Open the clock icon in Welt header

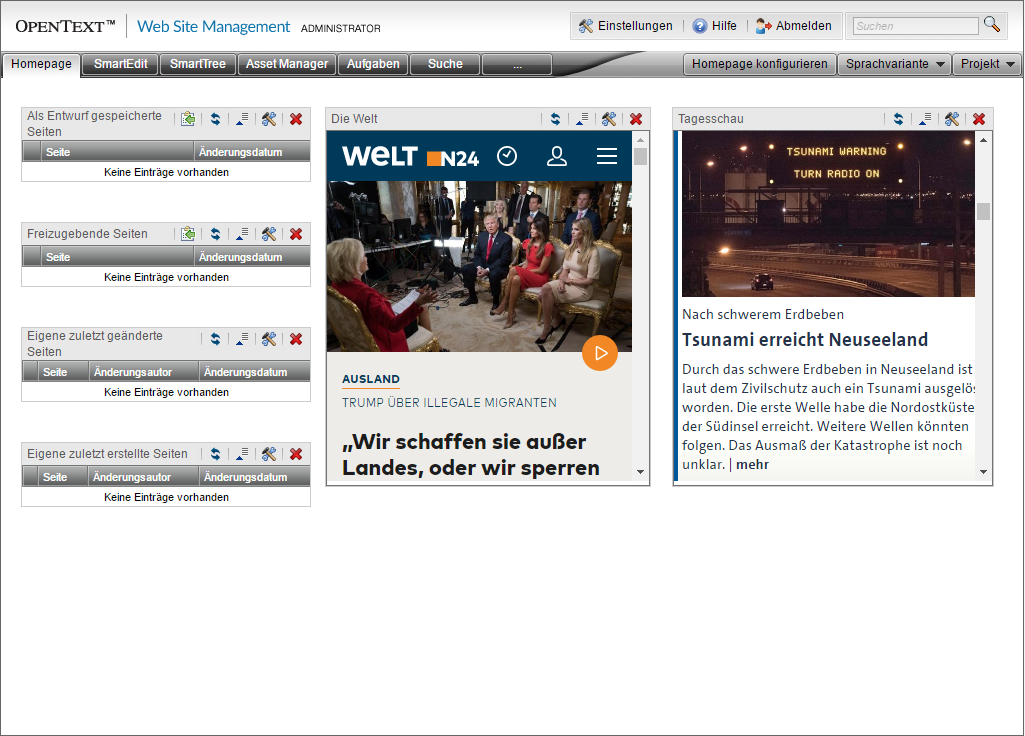507,156
